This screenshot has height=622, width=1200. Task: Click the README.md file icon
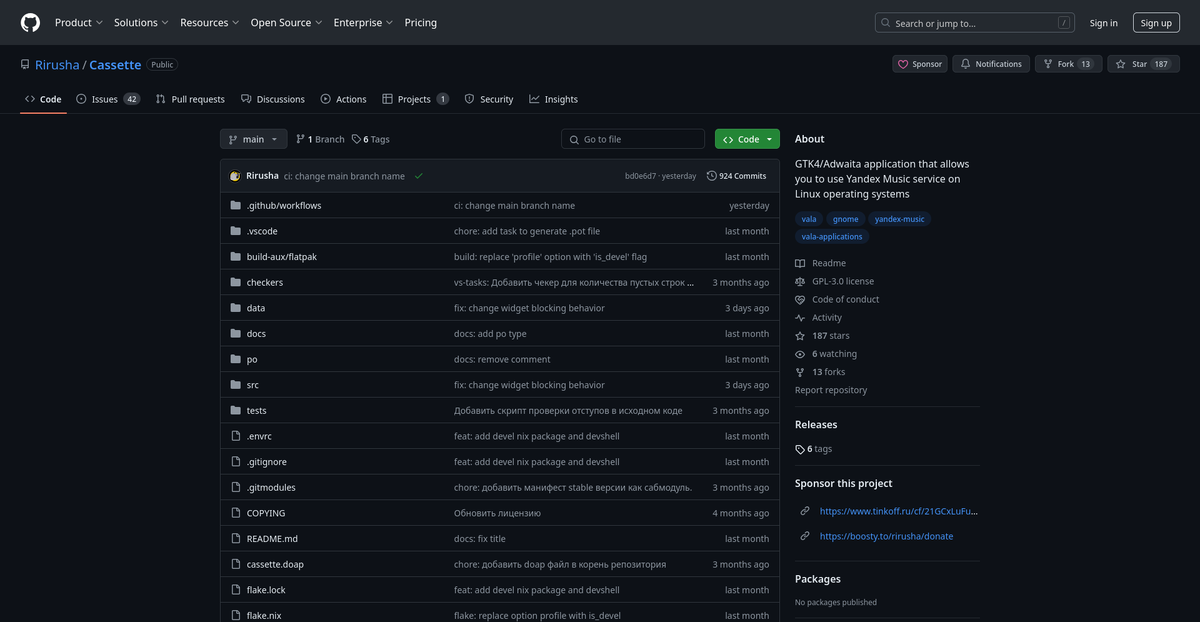pos(236,539)
